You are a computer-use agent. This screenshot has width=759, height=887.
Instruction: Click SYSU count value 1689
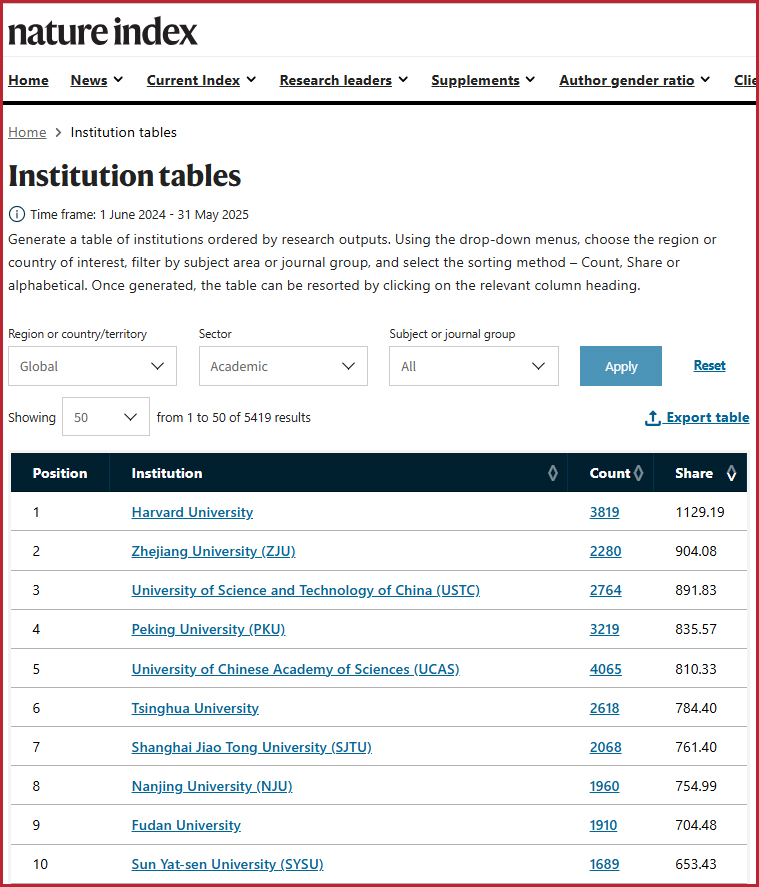click(604, 864)
